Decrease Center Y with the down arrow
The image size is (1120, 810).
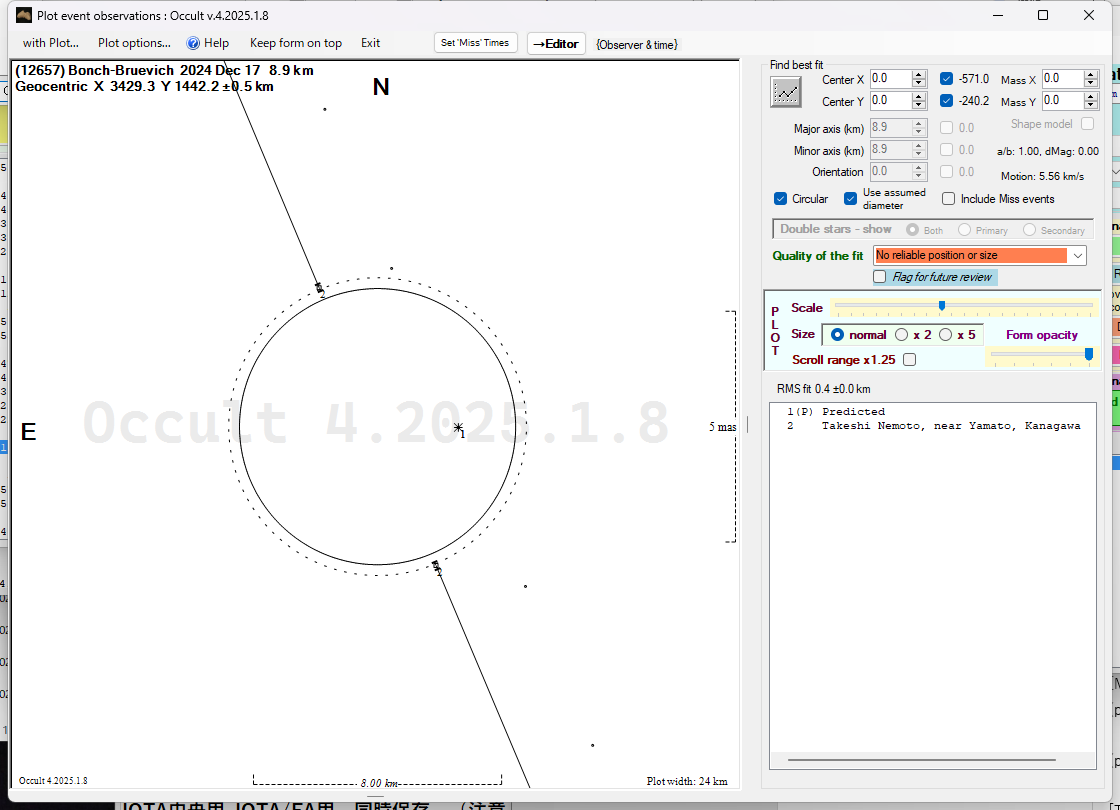(x=919, y=106)
